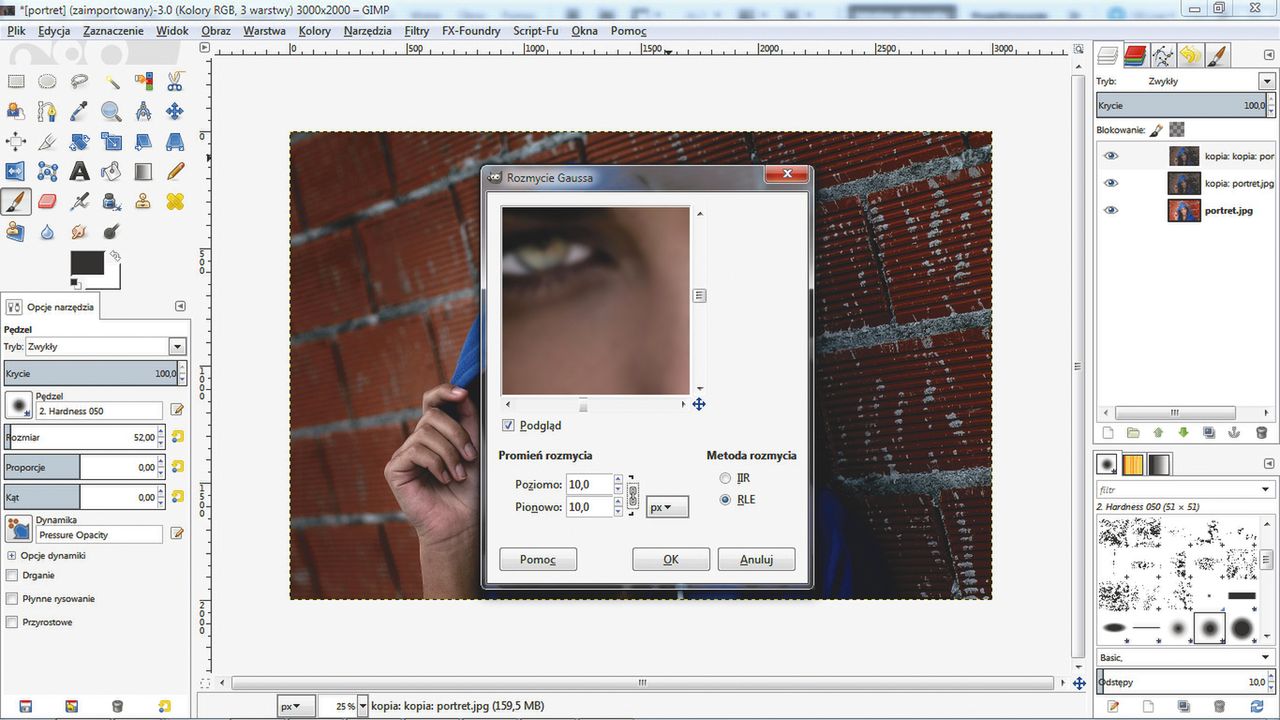
Task: Open the status bar px unit dropdown
Action: [296, 705]
